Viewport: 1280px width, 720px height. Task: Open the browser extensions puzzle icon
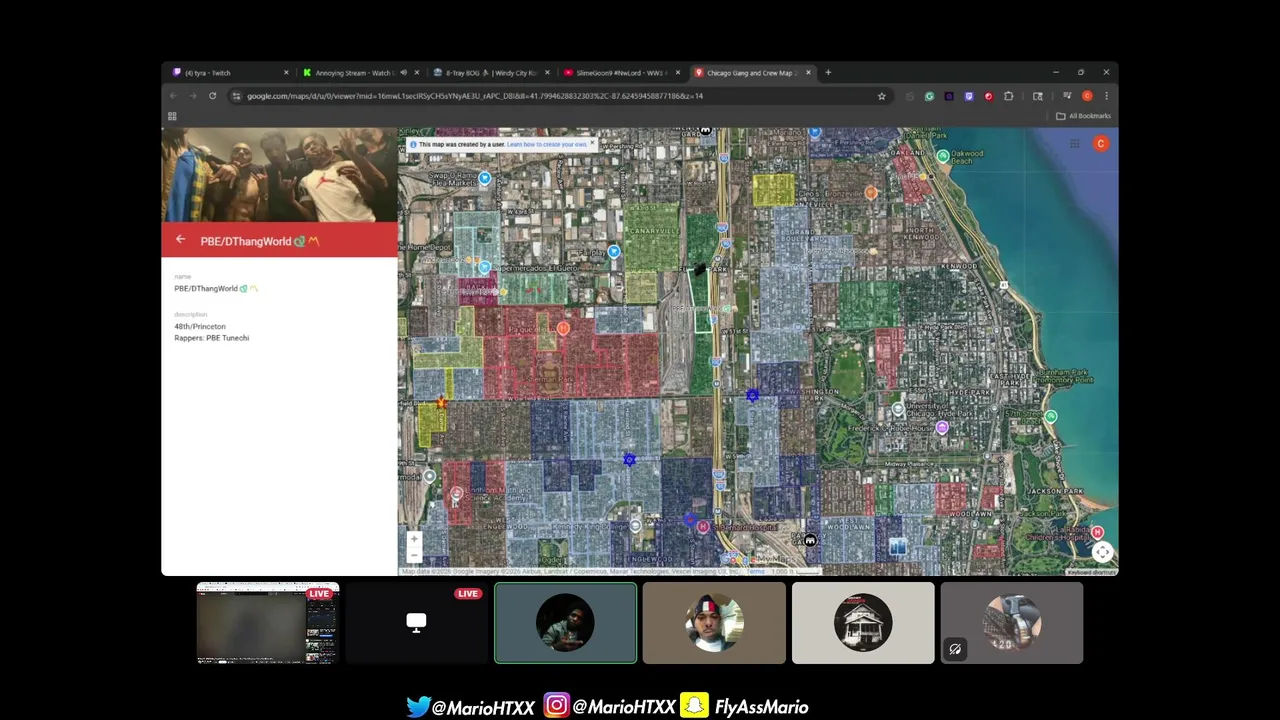(1008, 96)
